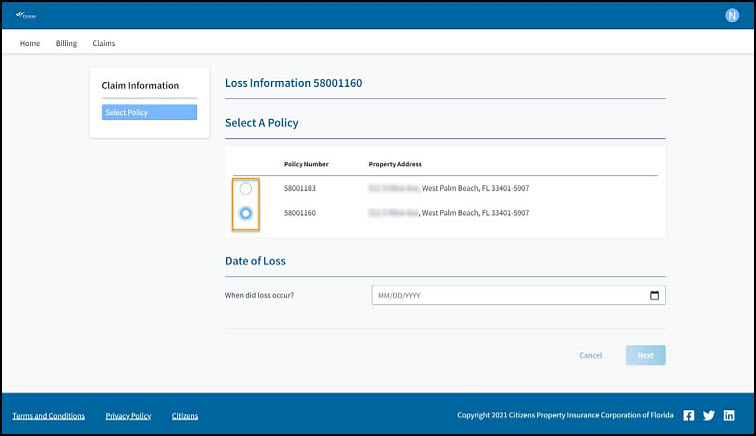Select radio button for policy 58001183
The image size is (756, 436).
coord(246,189)
